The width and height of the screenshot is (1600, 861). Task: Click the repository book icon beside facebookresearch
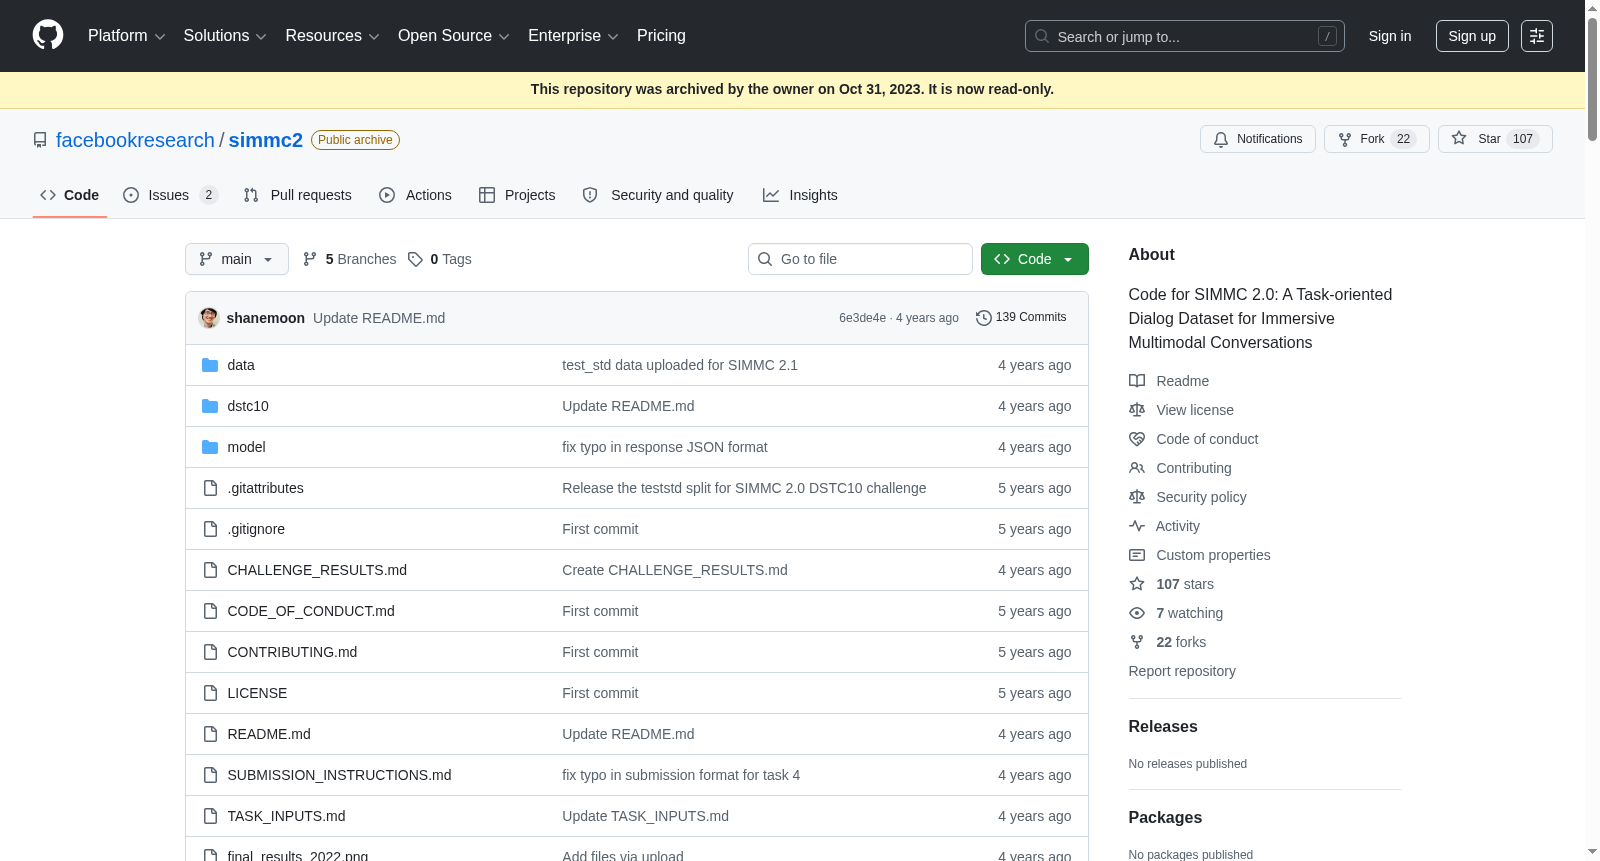coord(40,140)
